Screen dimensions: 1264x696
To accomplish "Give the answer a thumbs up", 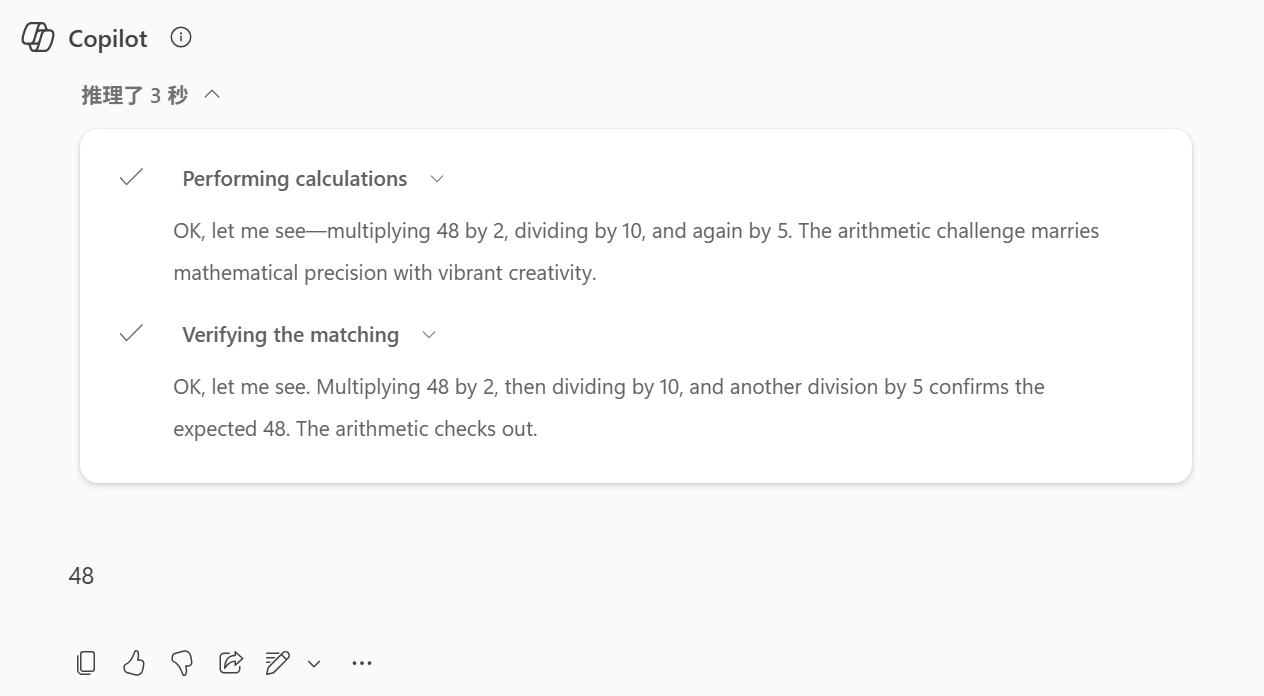I will coord(134,662).
